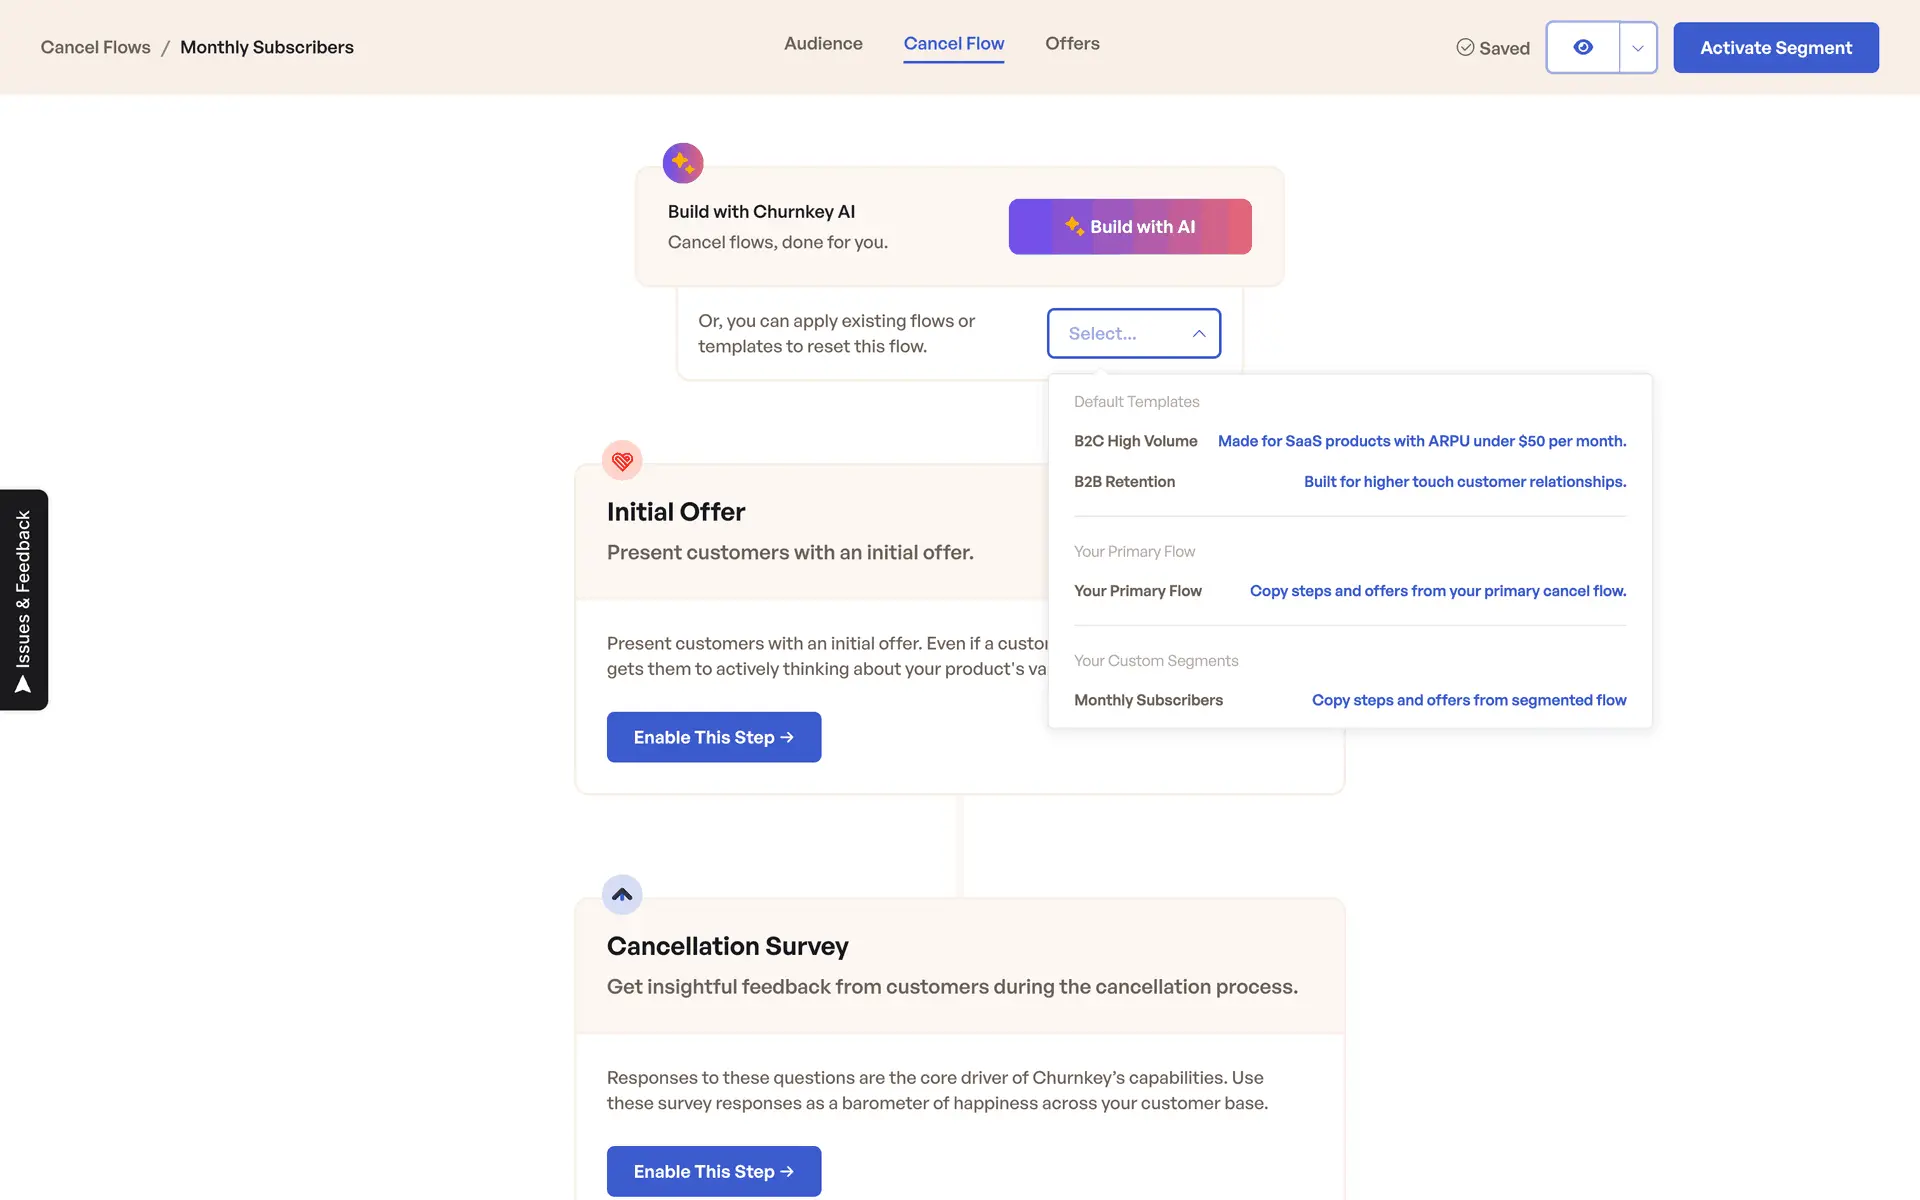The height and width of the screenshot is (1200, 1920).
Task: Click the Saved checkmark status icon
Action: pos(1465,48)
